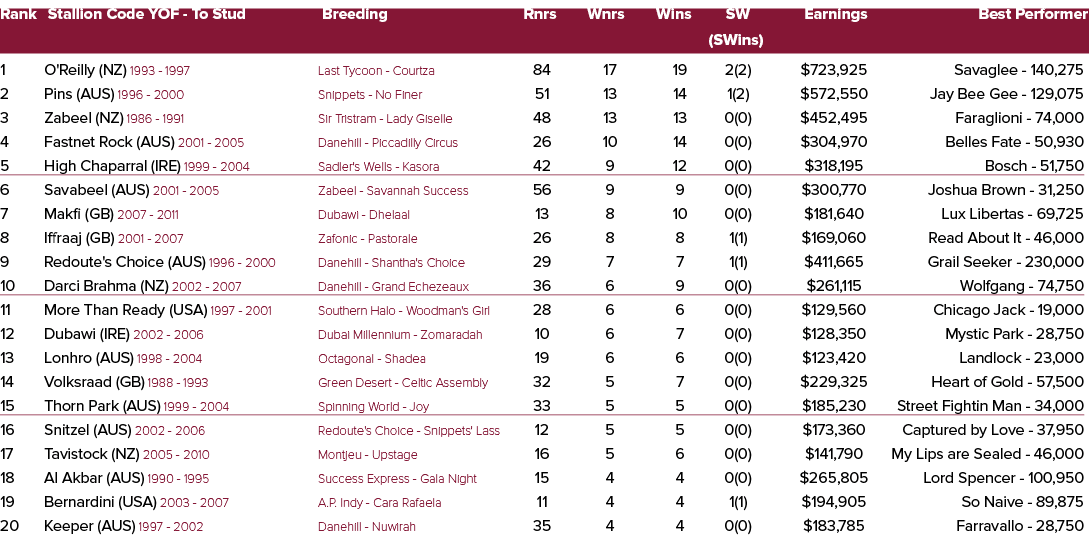Screen dimensions: 1089x555
Task: Select stallion Snitzel (AUS)
Action: coord(88,431)
